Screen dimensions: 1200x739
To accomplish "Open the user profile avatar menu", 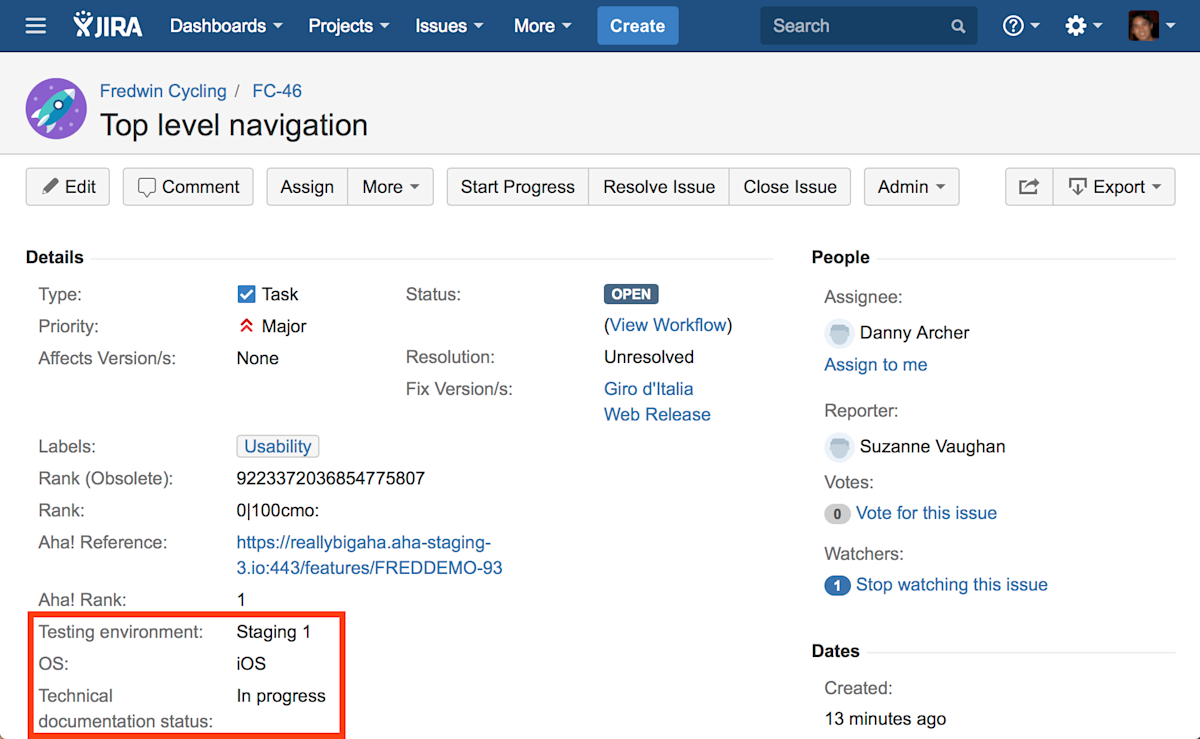I will pyautogui.click(x=1151, y=26).
